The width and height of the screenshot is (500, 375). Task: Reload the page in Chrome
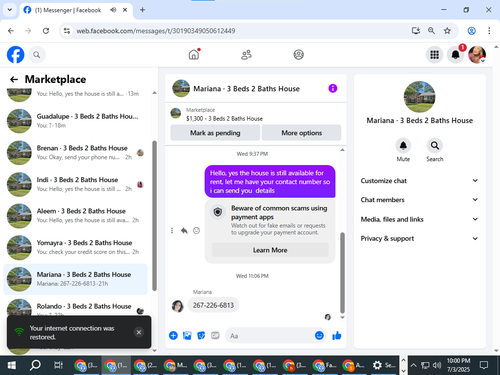pos(46,31)
